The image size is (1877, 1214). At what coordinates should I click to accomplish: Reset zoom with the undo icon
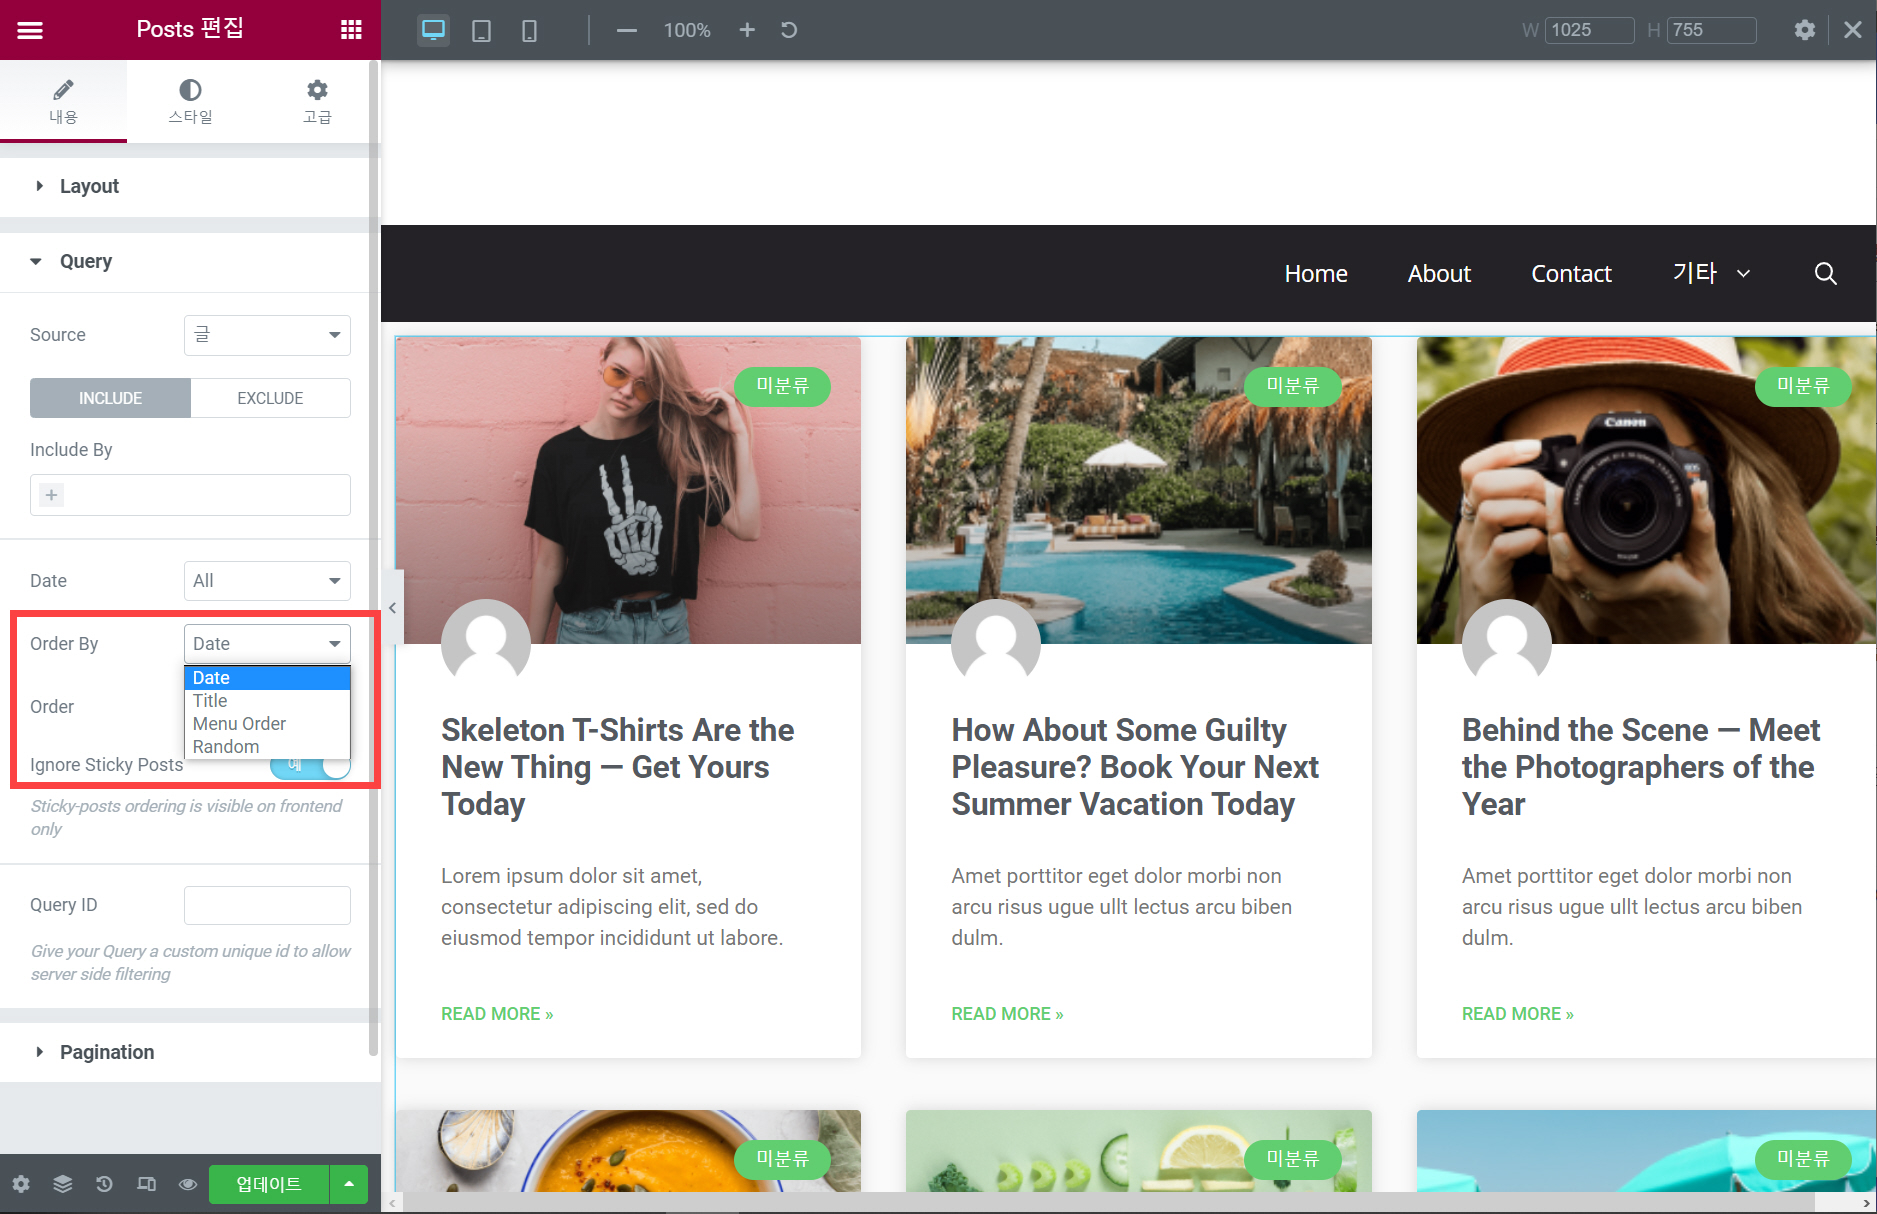point(789,30)
